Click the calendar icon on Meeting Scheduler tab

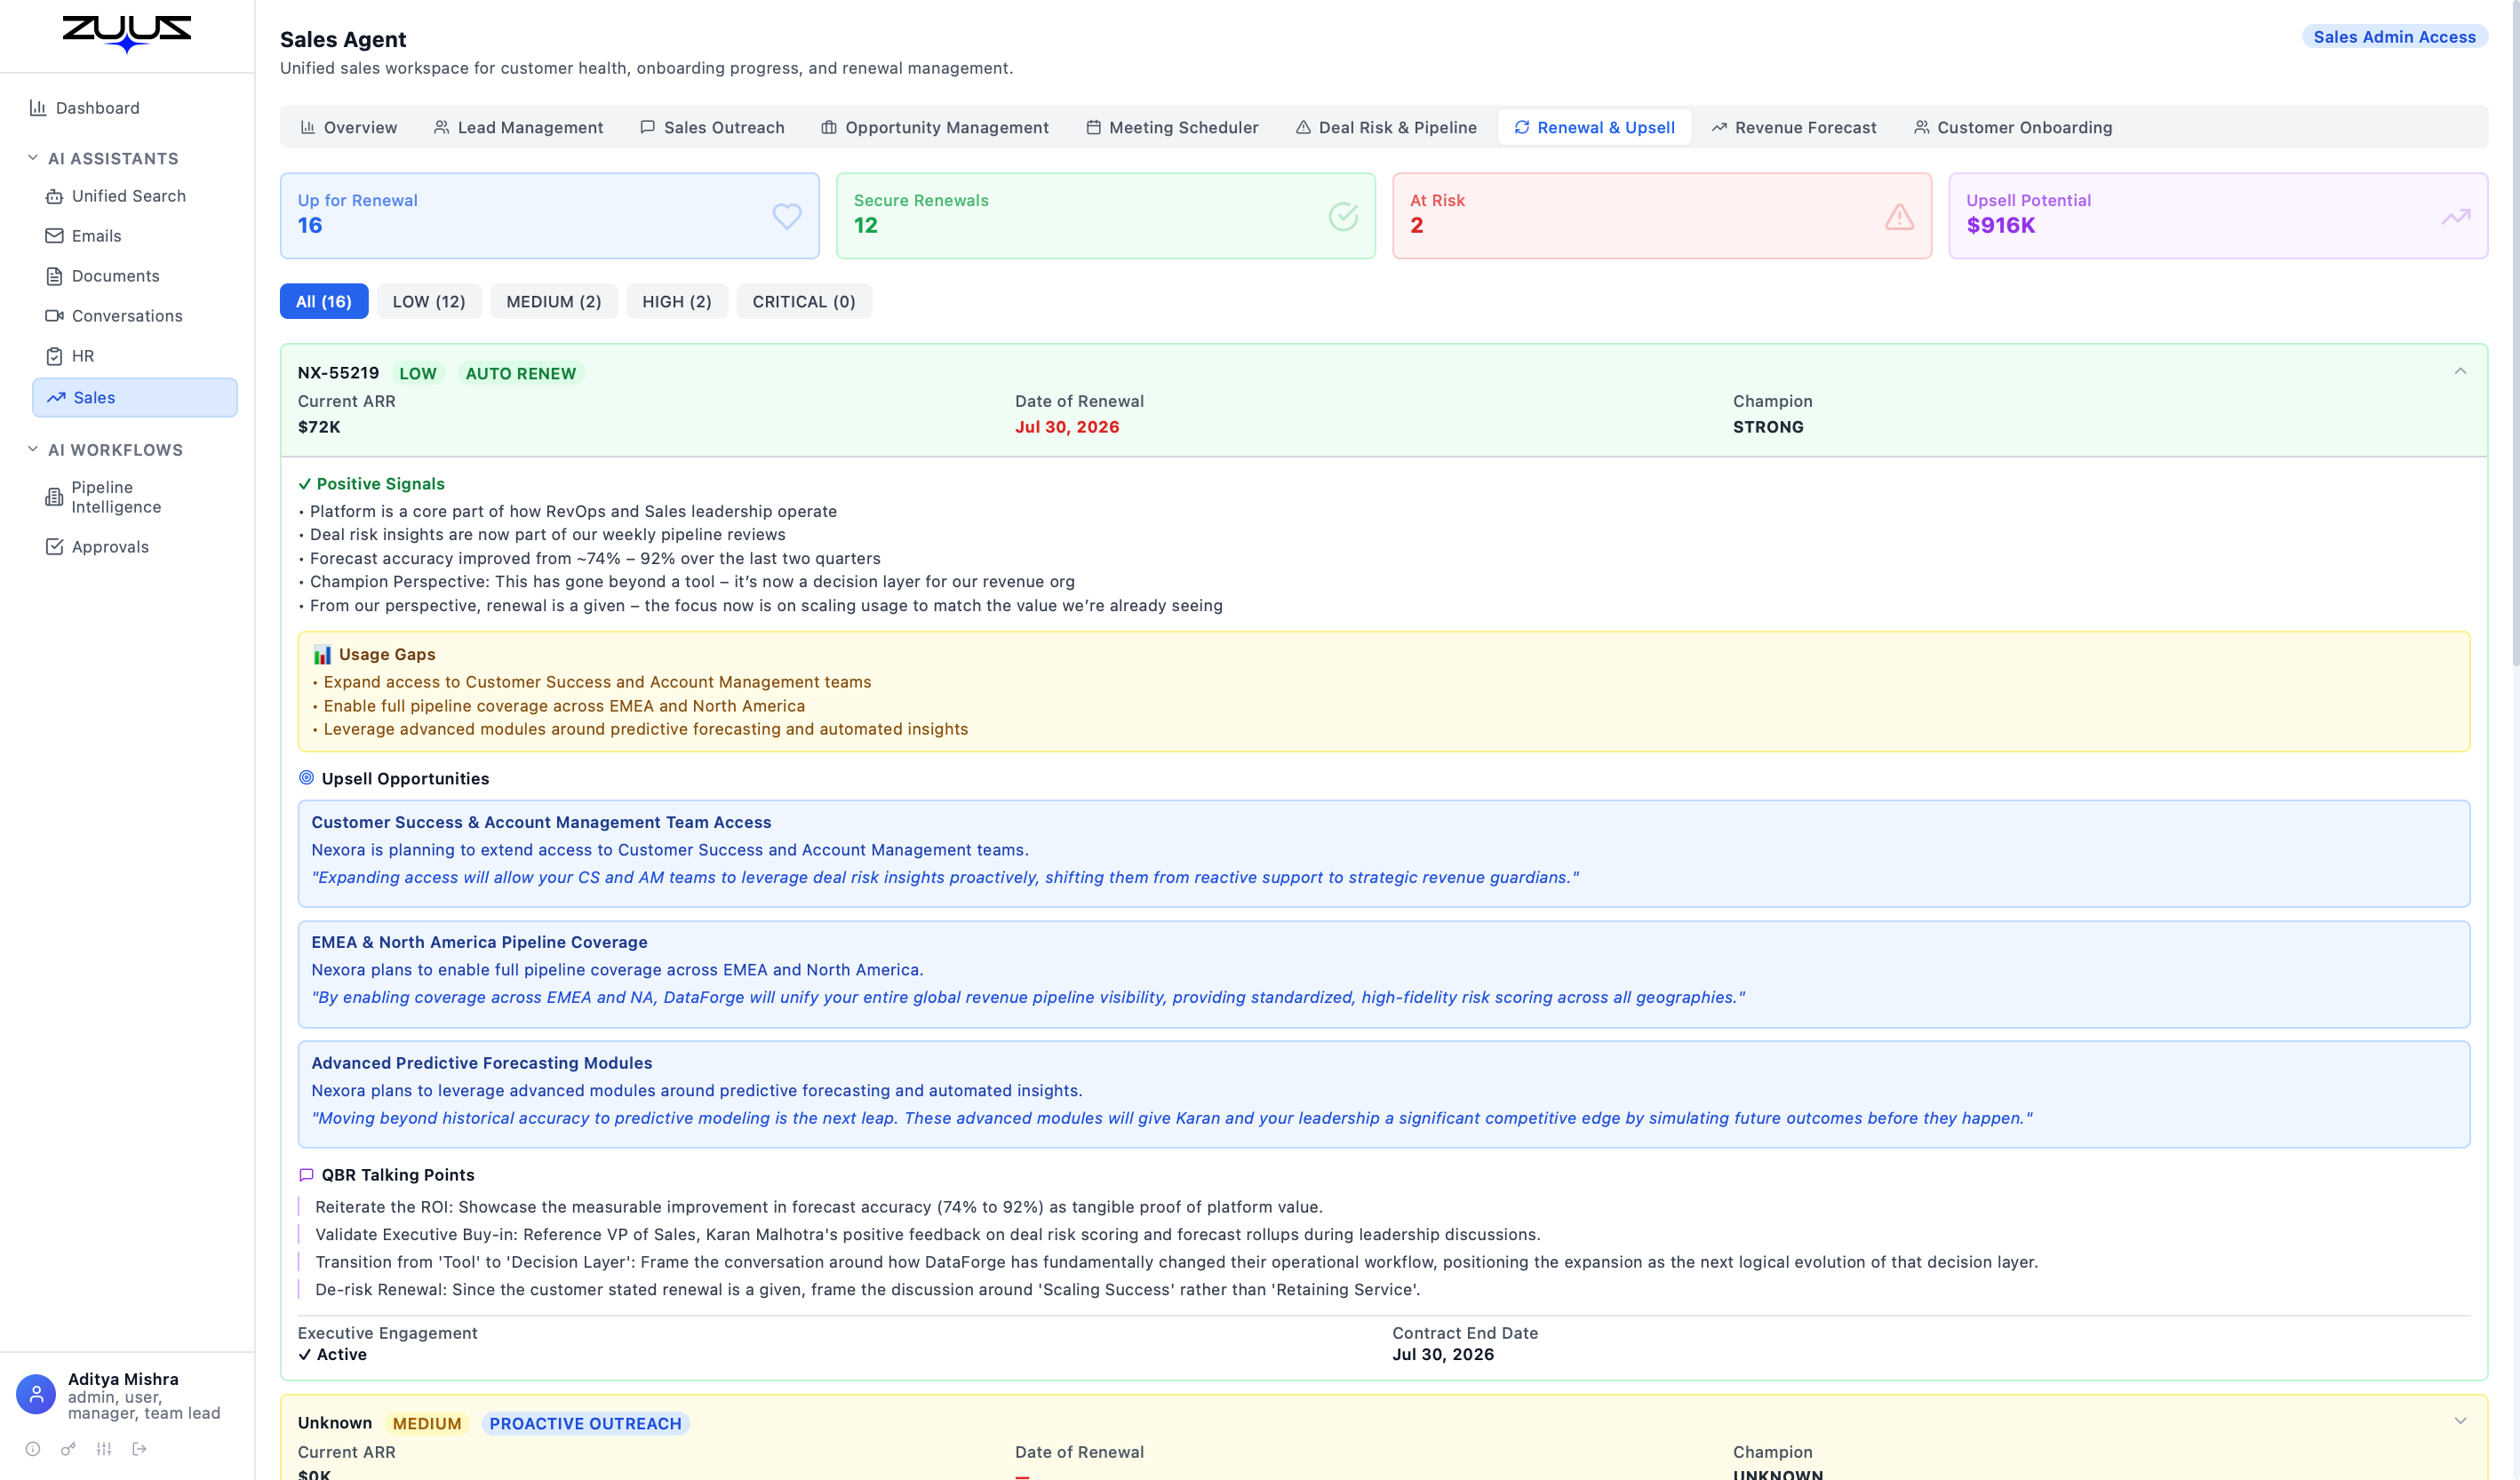(x=1094, y=127)
